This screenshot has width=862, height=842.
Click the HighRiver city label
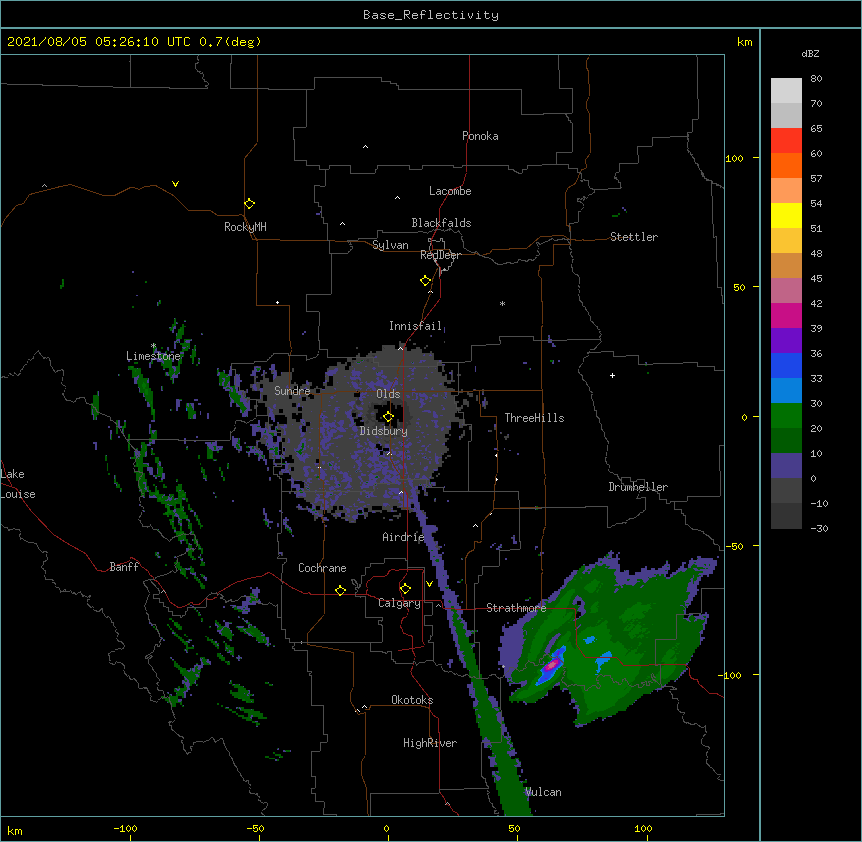(430, 743)
